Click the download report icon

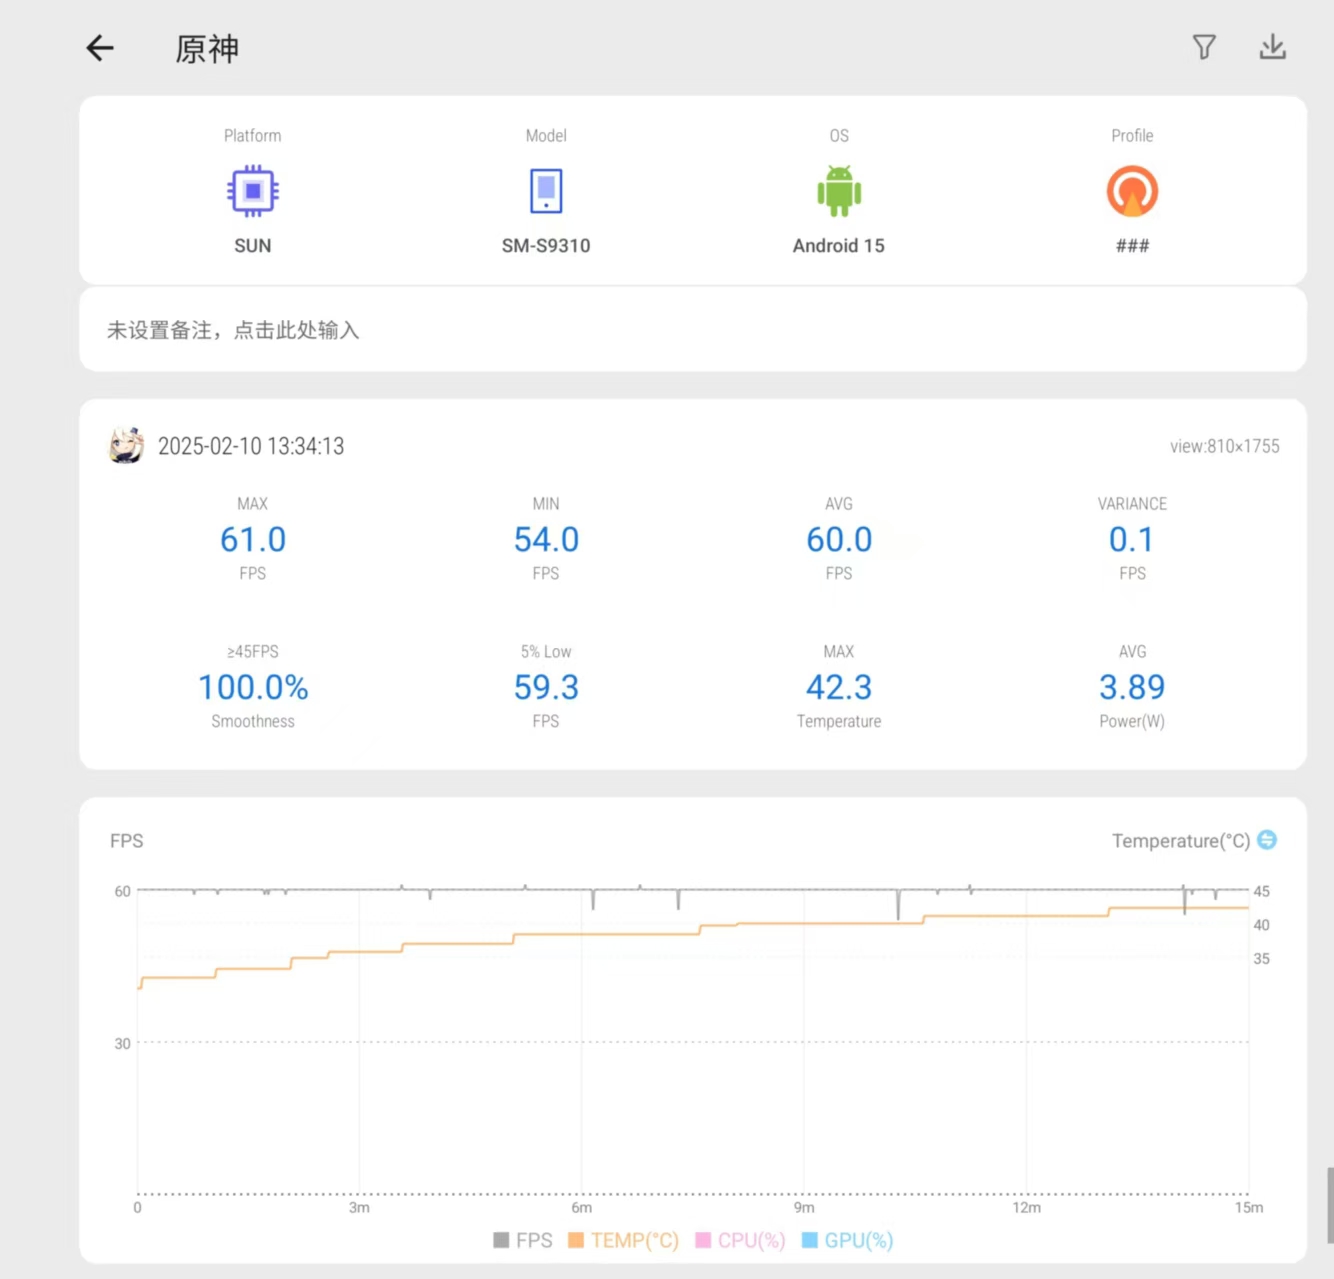click(1272, 47)
